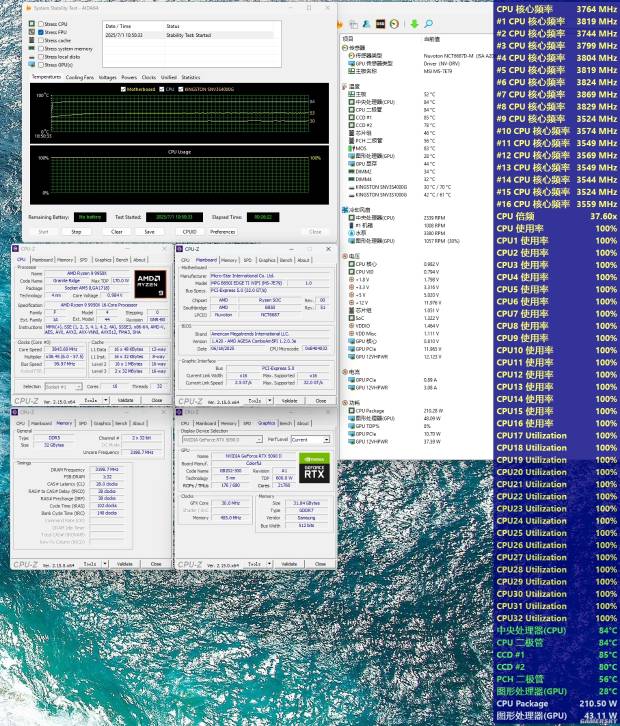620x726 pixels.
Task: Toggle the KINGSTON SNV3S4000G graph checkbox
Action: 181,89
